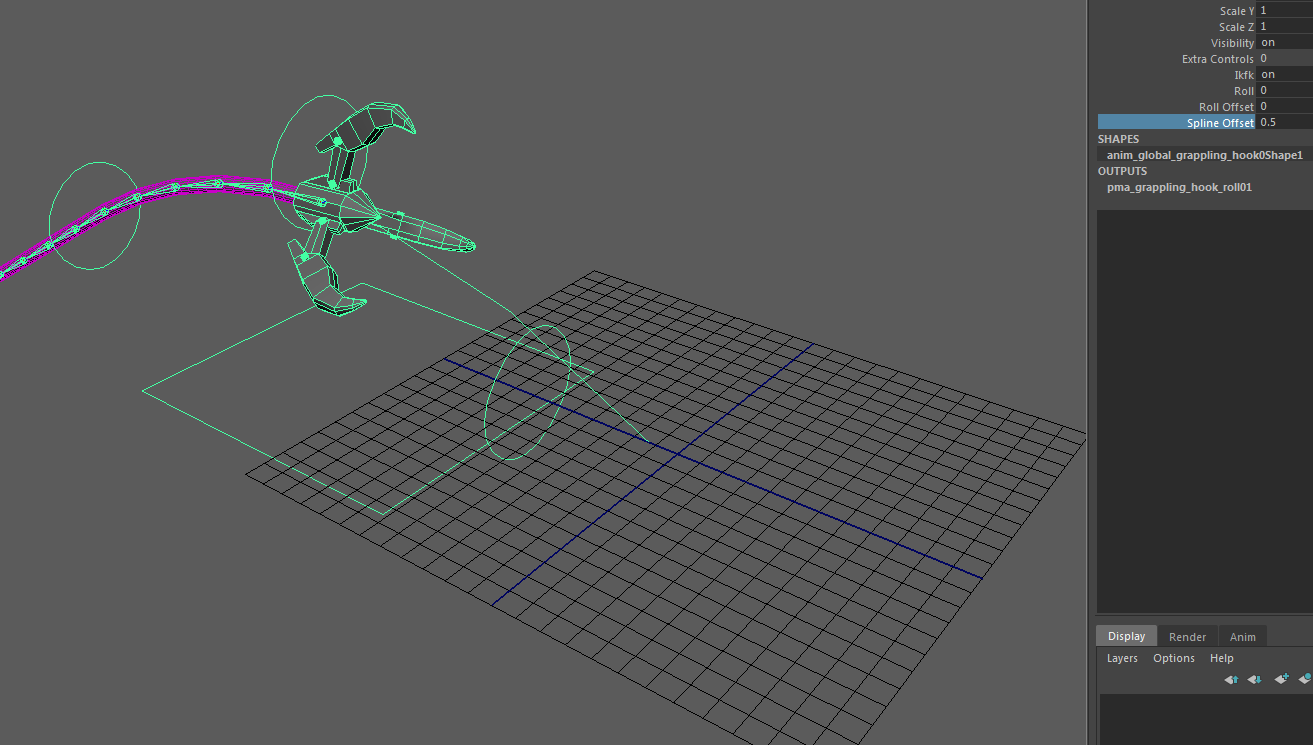Create a new empty layer icon

[x=1281, y=679]
